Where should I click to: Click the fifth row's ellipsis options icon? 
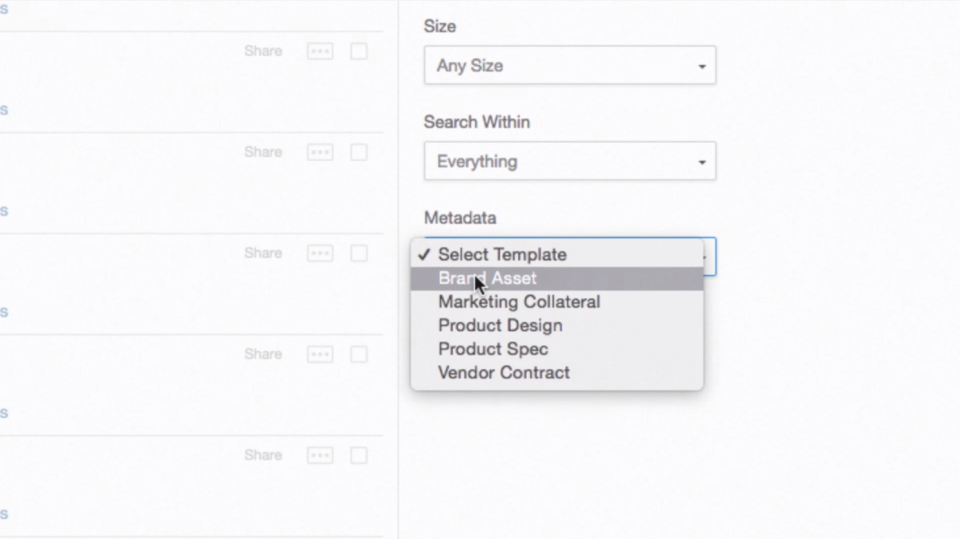tap(320, 455)
